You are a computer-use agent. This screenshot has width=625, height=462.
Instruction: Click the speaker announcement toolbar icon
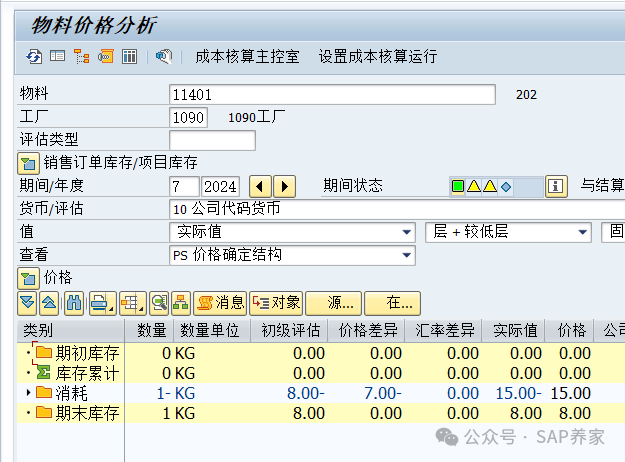coord(164,57)
